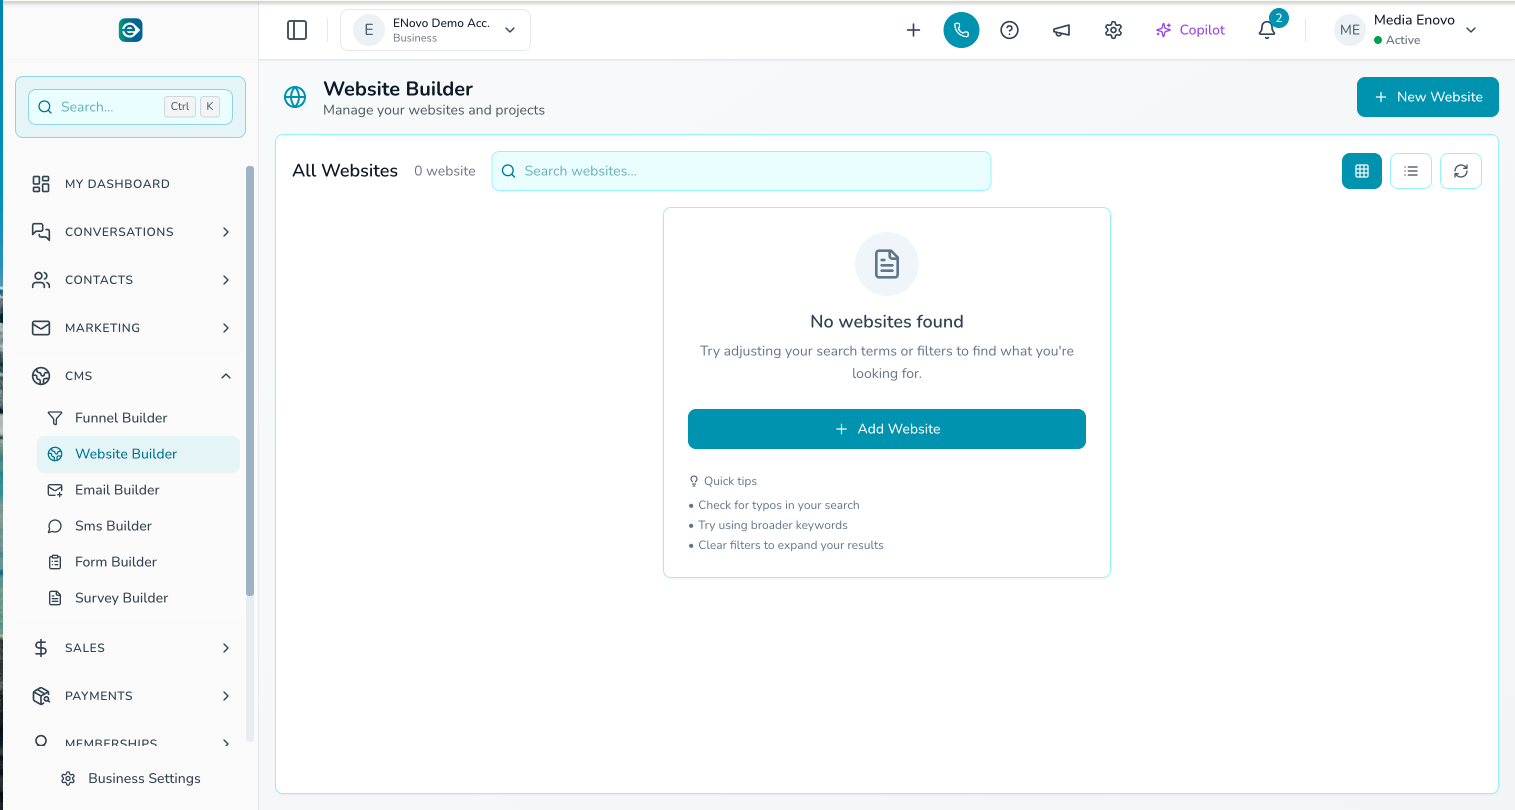Open settings via the gear icon
The width and height of the screenshot is (1515, 810).
click(x=1113, y=30)
